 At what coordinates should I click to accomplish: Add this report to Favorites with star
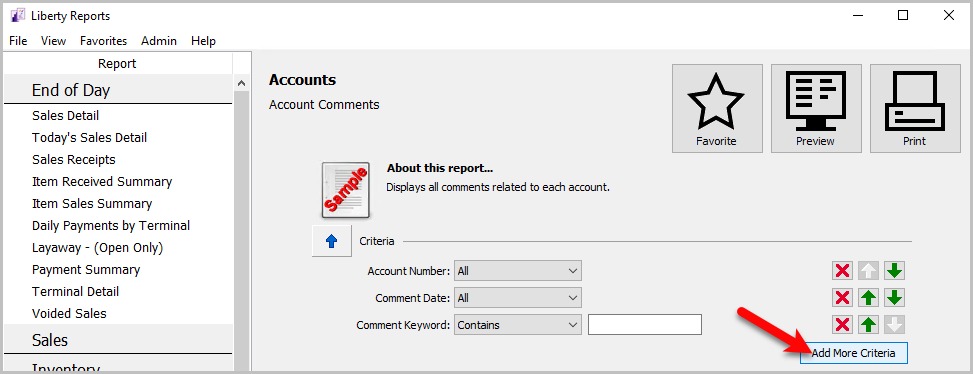point(717,108)
